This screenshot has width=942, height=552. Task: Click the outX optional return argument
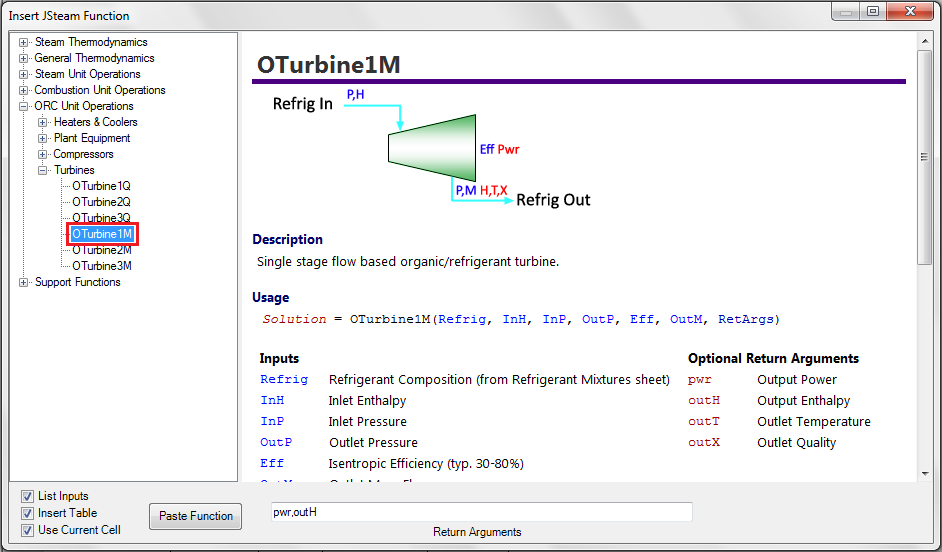(x=704, y=442)
